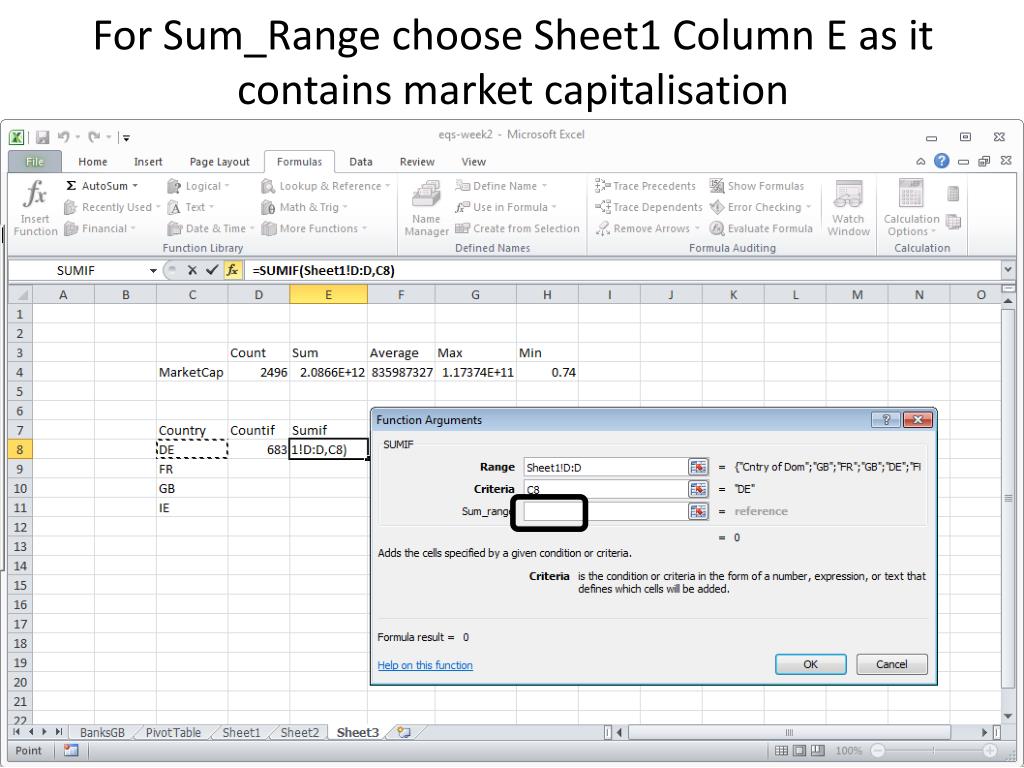
Task: Toggle Show Formulas
Action: click(x=717, y=186)
